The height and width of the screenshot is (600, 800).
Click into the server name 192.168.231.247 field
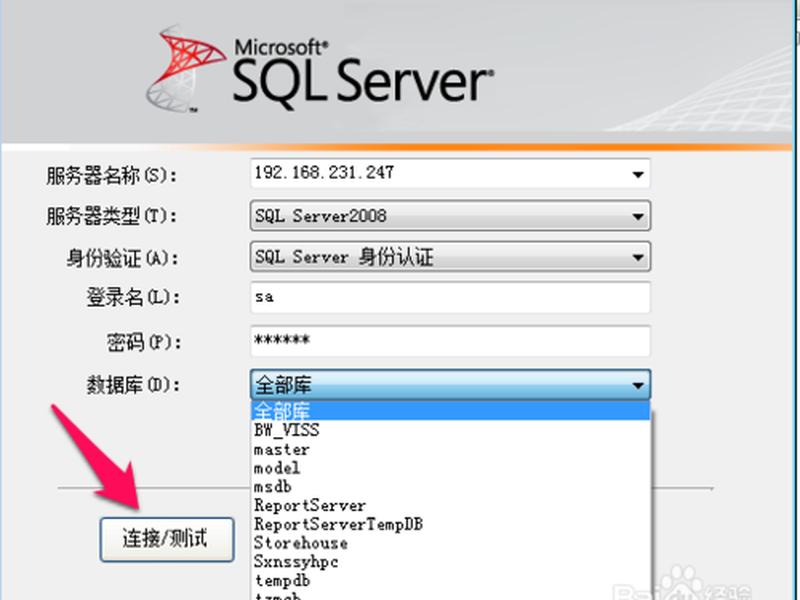coord(451,174)
